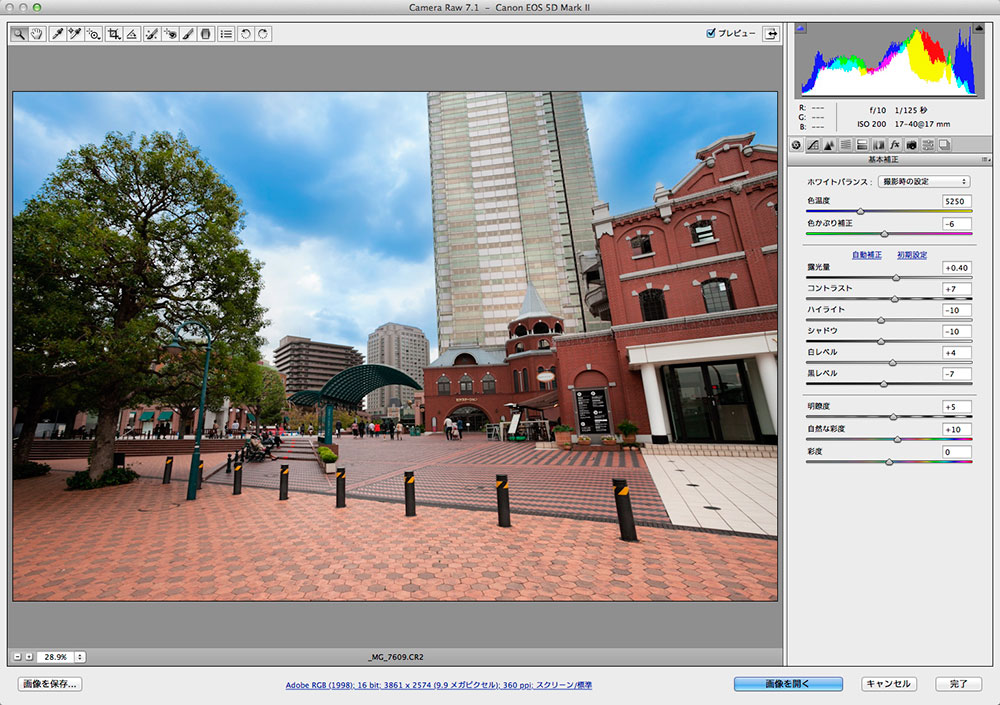Adjust the 色かぶり補正 slider

click(885, 234)
